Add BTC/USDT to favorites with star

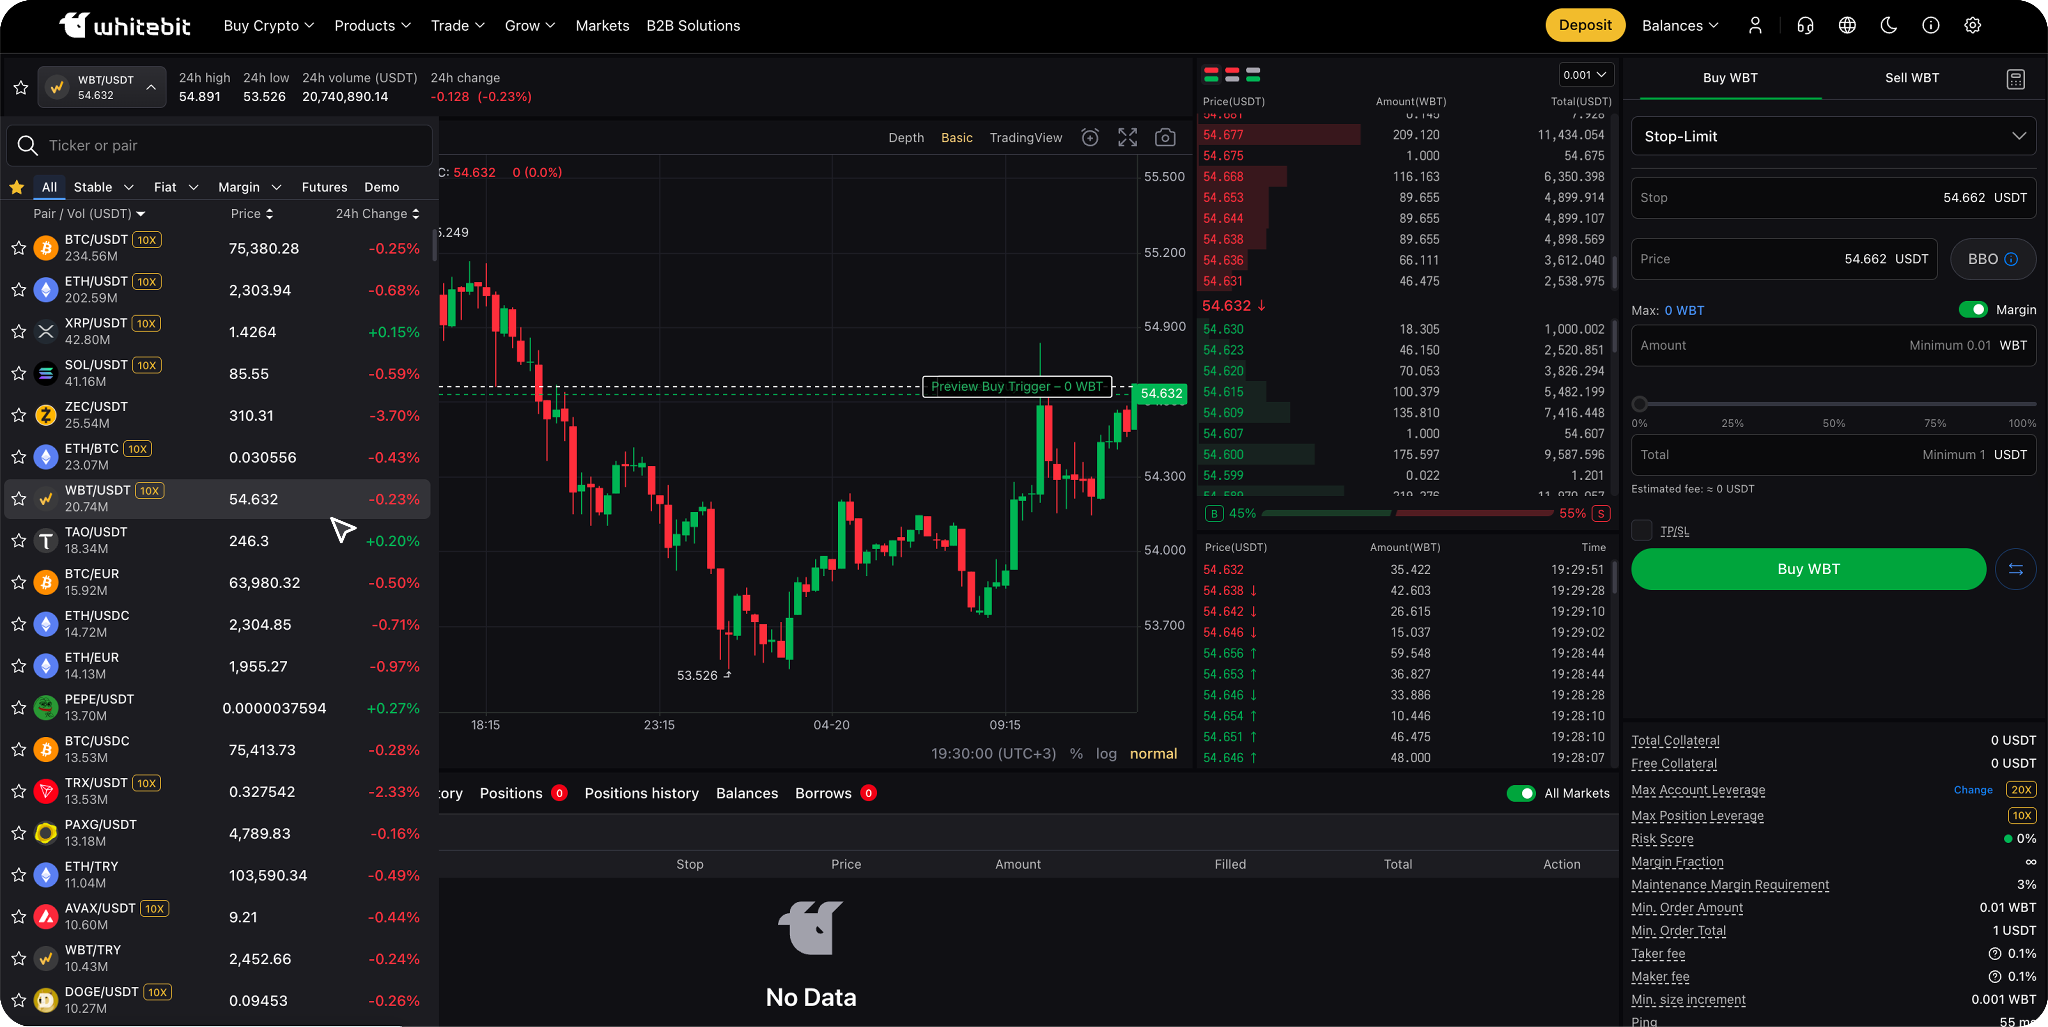(x=19, y=248)
